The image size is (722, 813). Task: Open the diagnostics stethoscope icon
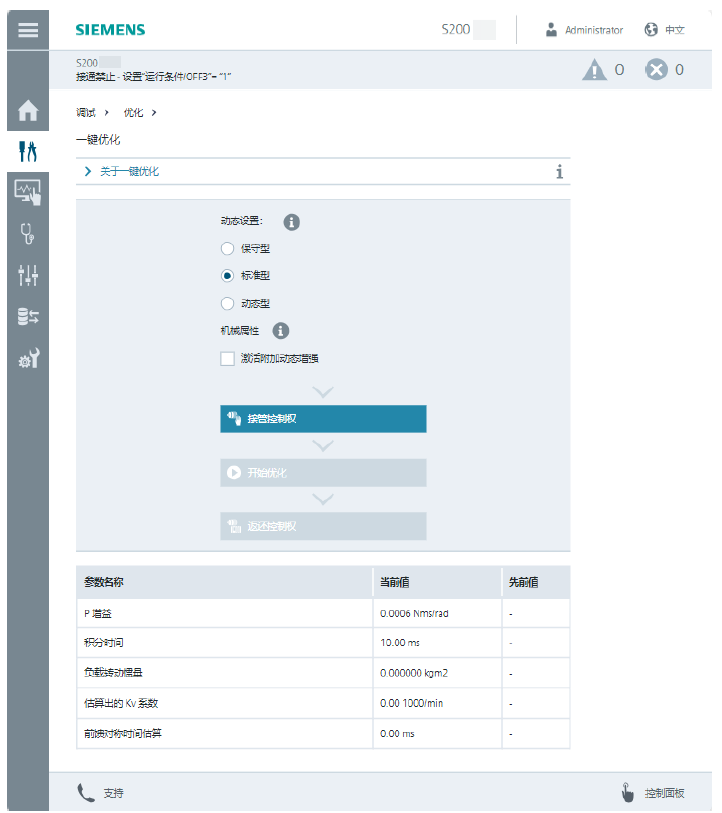pyautogui.click(x=28, y=234)
